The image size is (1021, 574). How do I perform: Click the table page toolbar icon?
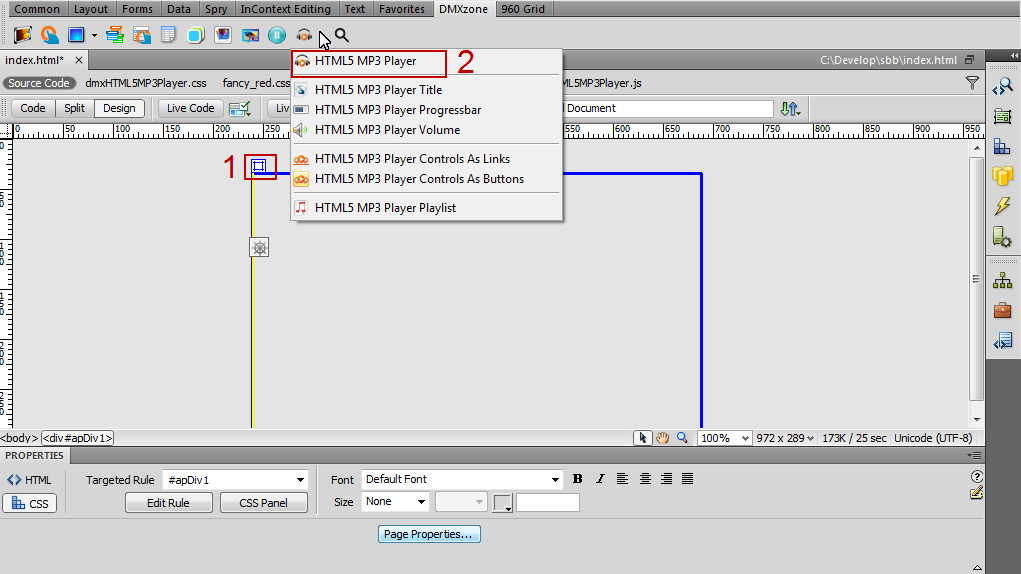click(x=169, y=34)
